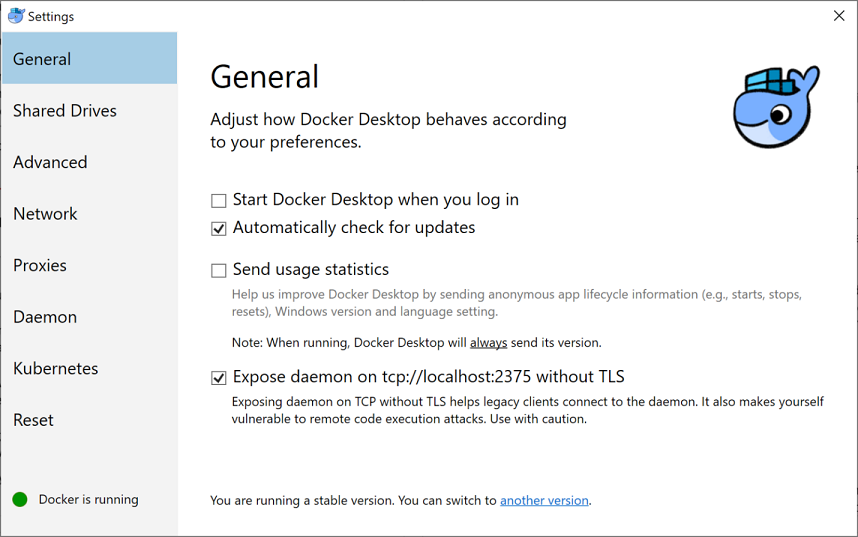Show the Daemon settings tab

pyautogui.click(x=45, y=317)
